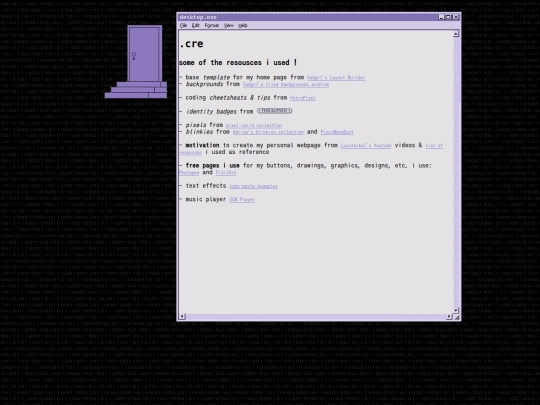The height and width of the screenshot is (405, 540).
Task: Visit the PixelMoonDust link
Action: point(337,132)
